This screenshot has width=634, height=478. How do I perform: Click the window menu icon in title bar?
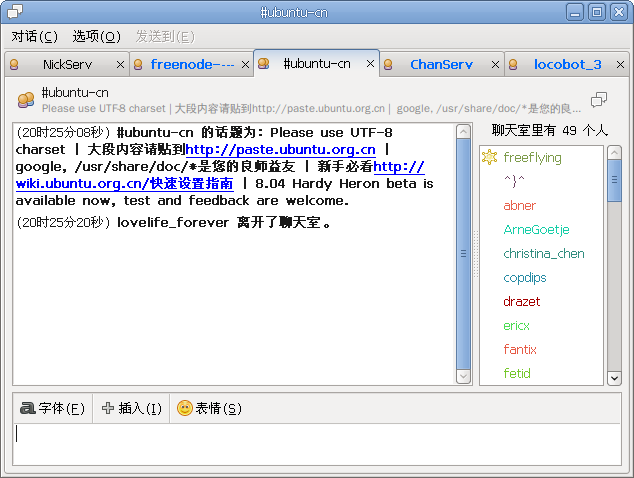15,12
